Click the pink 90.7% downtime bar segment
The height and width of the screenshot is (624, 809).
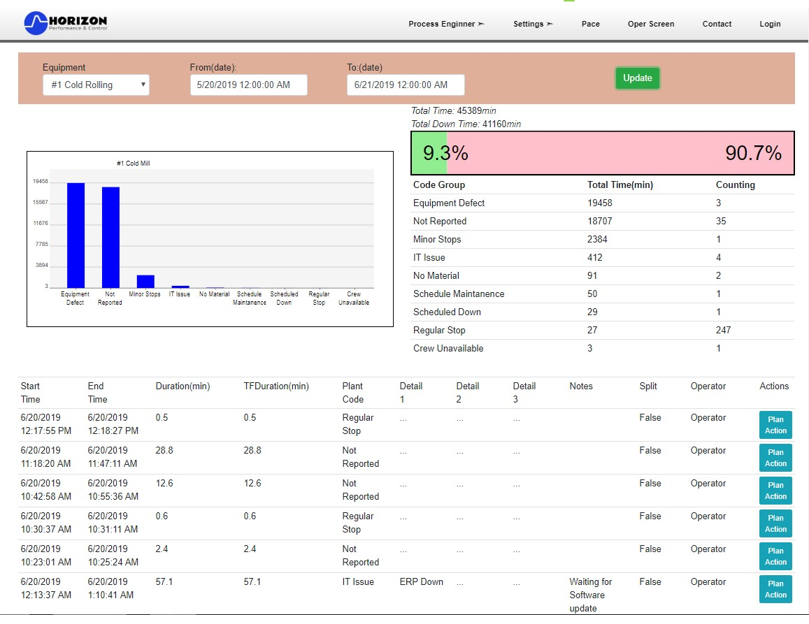point(620,153)
